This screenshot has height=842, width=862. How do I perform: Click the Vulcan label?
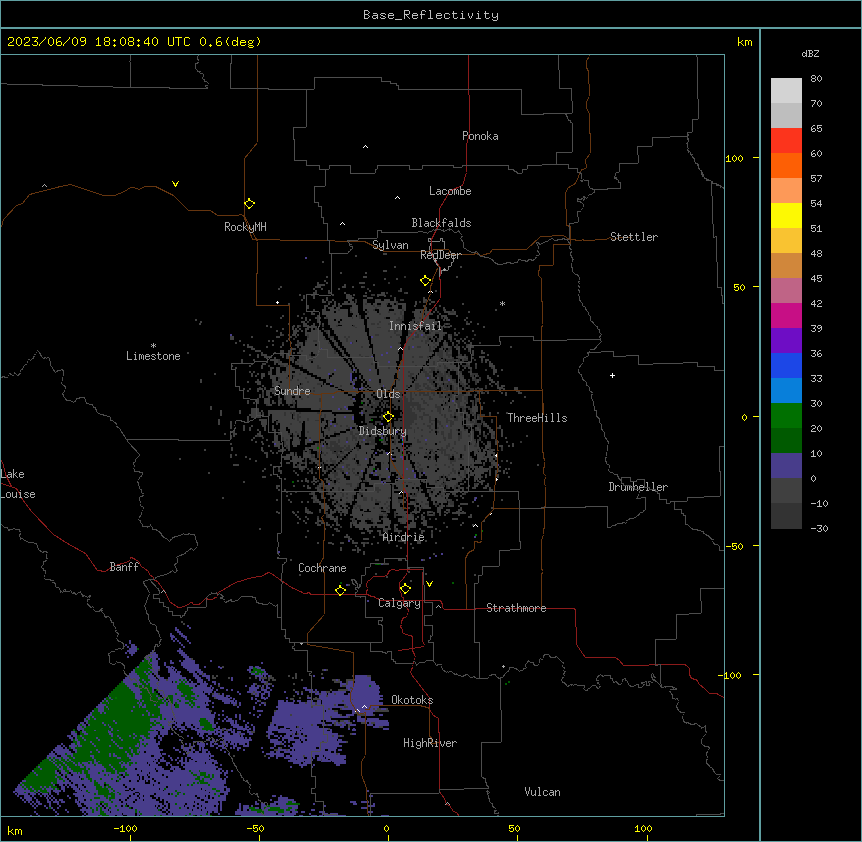[x=543, y=792]
